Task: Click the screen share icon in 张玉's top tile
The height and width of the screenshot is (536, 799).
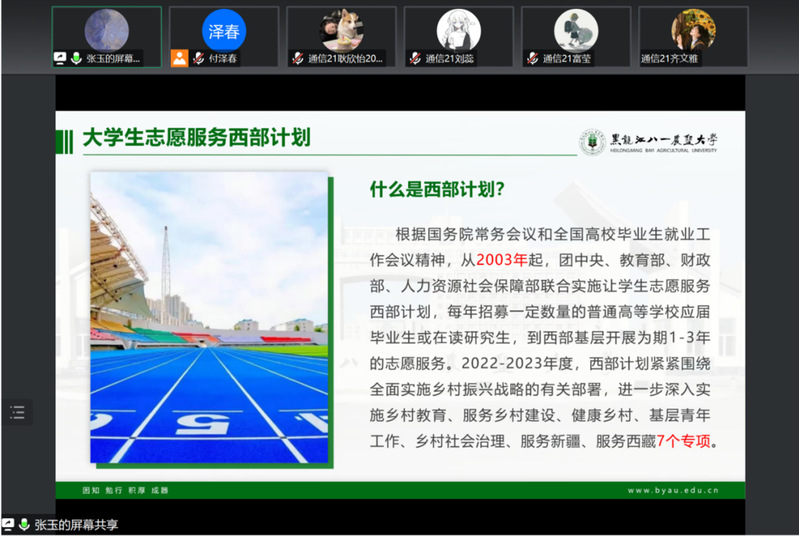Action: [61, 59]
